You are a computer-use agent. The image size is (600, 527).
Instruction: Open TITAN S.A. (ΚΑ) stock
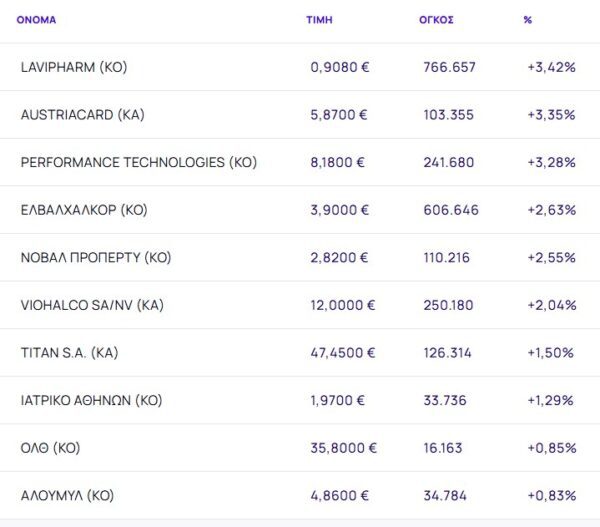click(70, 352)
